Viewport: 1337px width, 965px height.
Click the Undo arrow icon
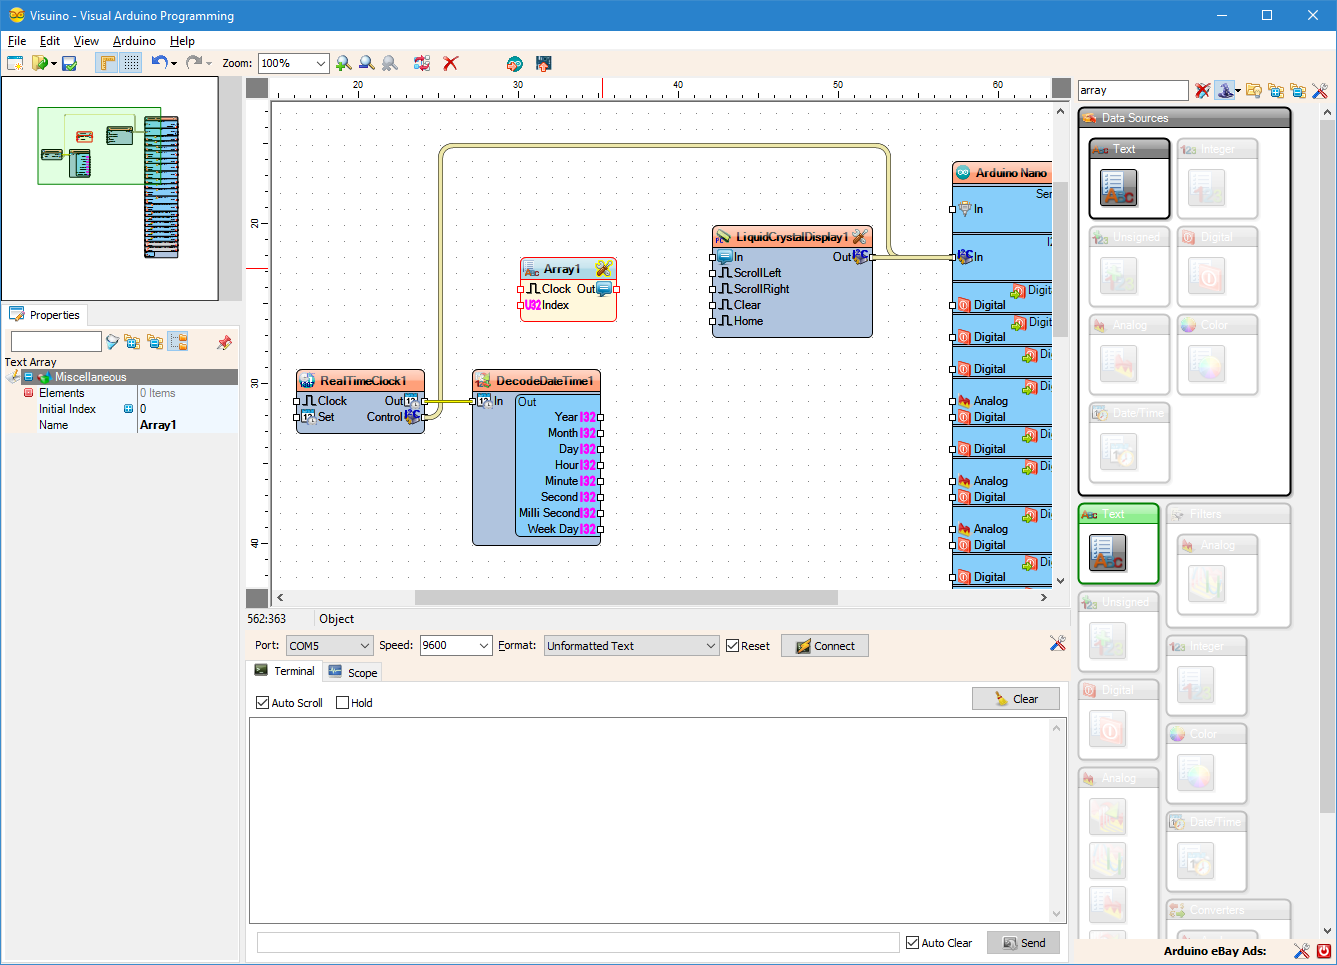159,62
